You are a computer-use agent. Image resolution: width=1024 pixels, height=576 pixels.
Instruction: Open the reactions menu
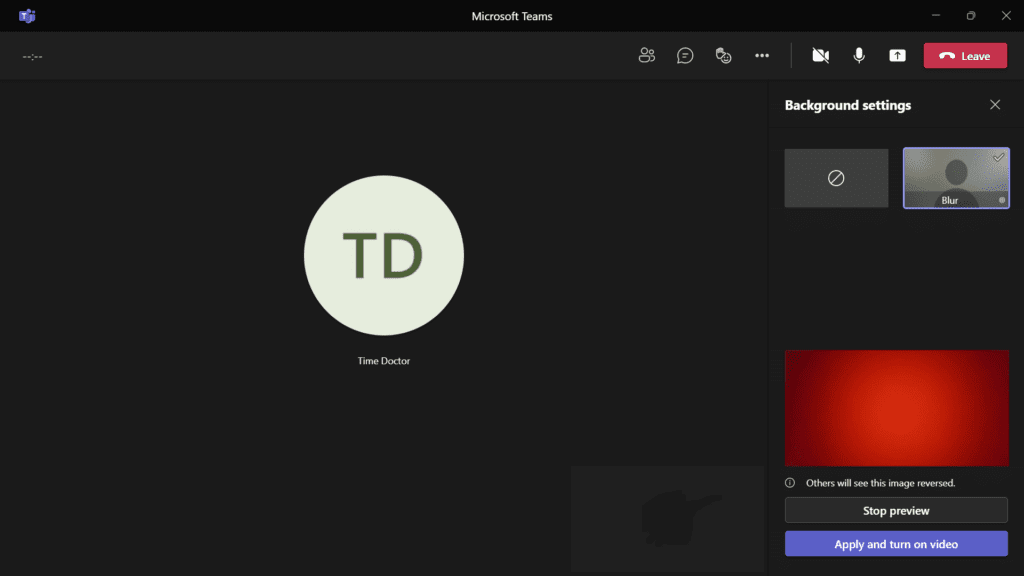[x=723, y=56]
